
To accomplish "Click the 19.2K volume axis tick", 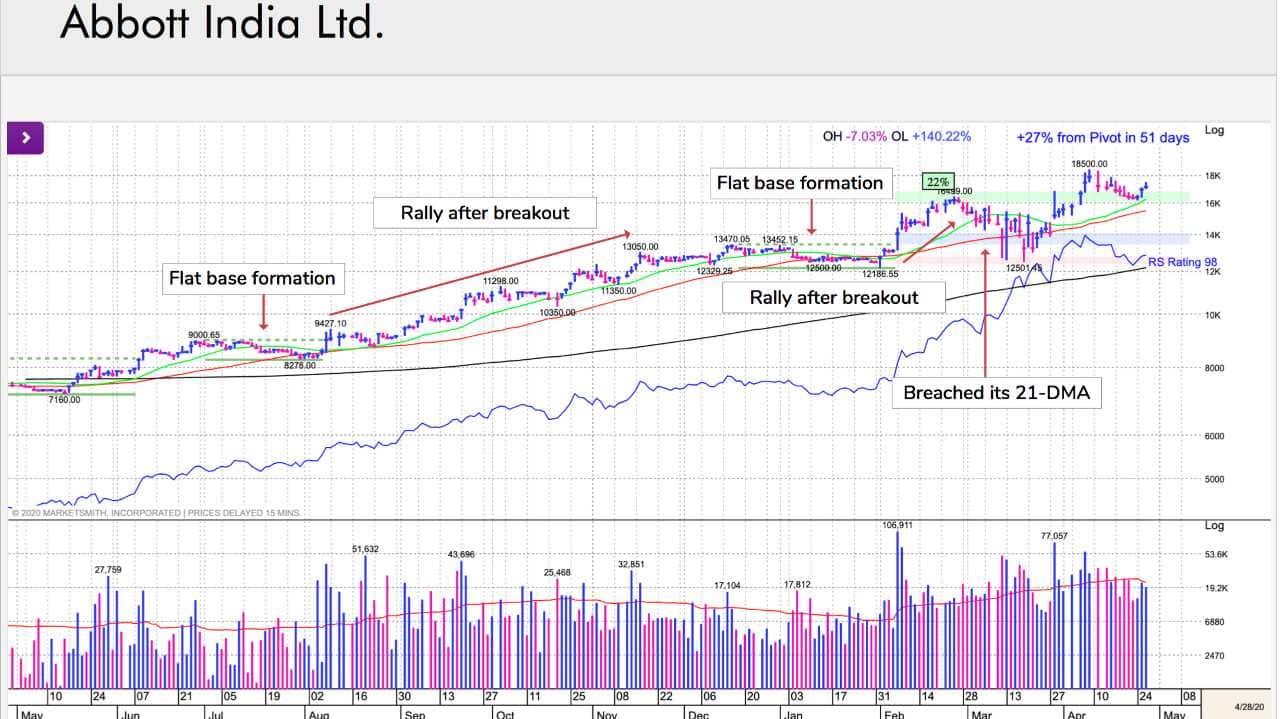I will tap(1217, 589).
